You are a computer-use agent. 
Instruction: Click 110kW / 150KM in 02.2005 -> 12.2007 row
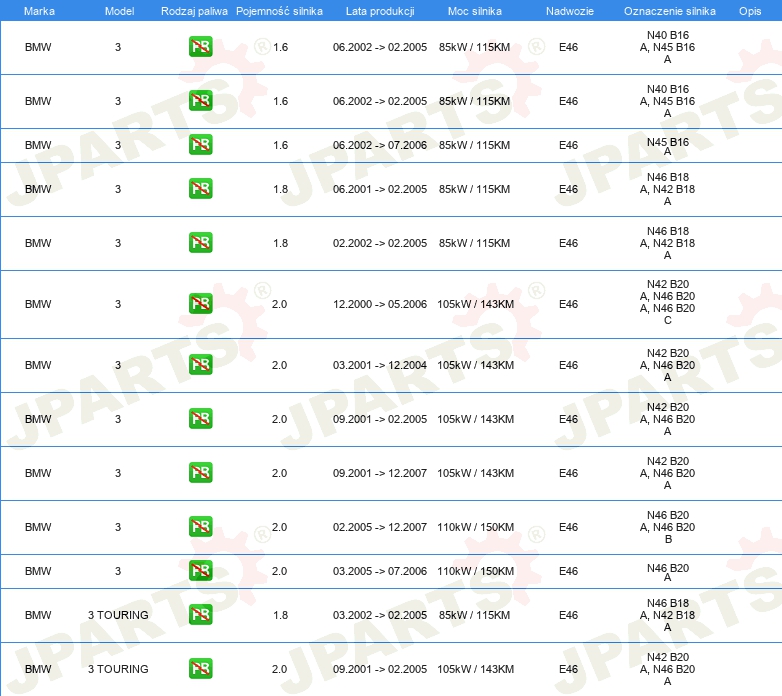pos(475,527)
